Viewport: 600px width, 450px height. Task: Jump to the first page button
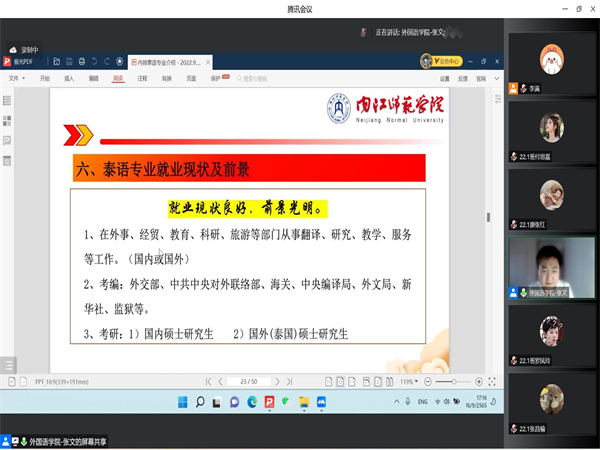207,381
